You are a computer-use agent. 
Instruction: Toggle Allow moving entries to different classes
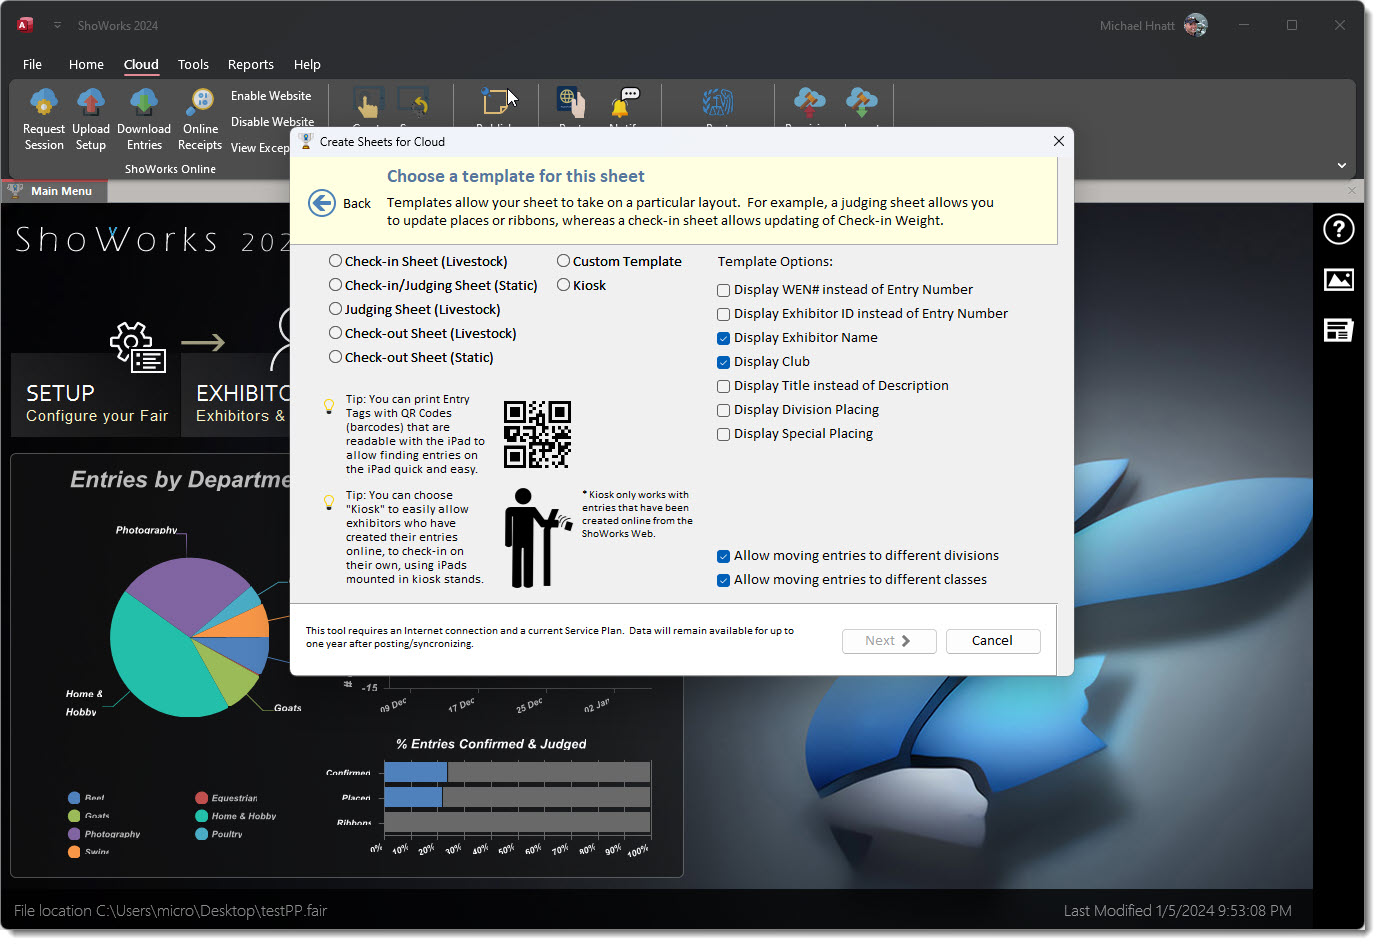(x=723, y=580)
